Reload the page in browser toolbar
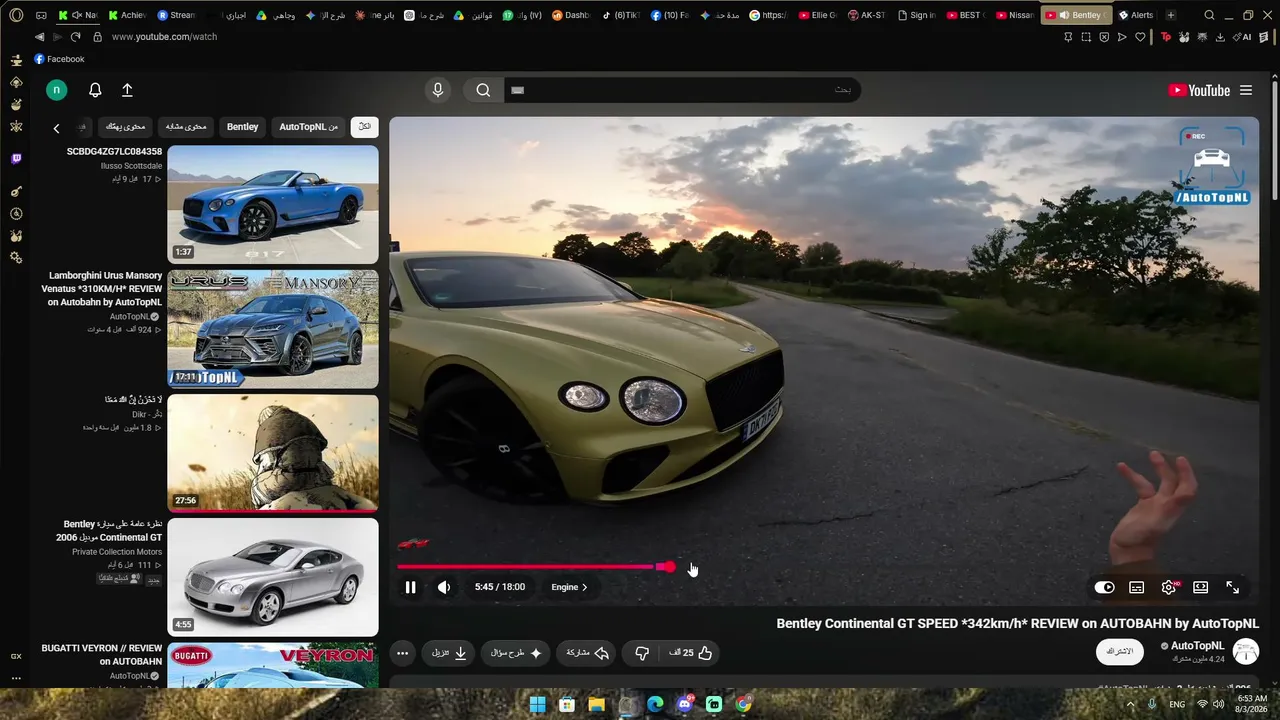Image resolution: width=1280 pixels, height=720 pixels. pos(75,37)
